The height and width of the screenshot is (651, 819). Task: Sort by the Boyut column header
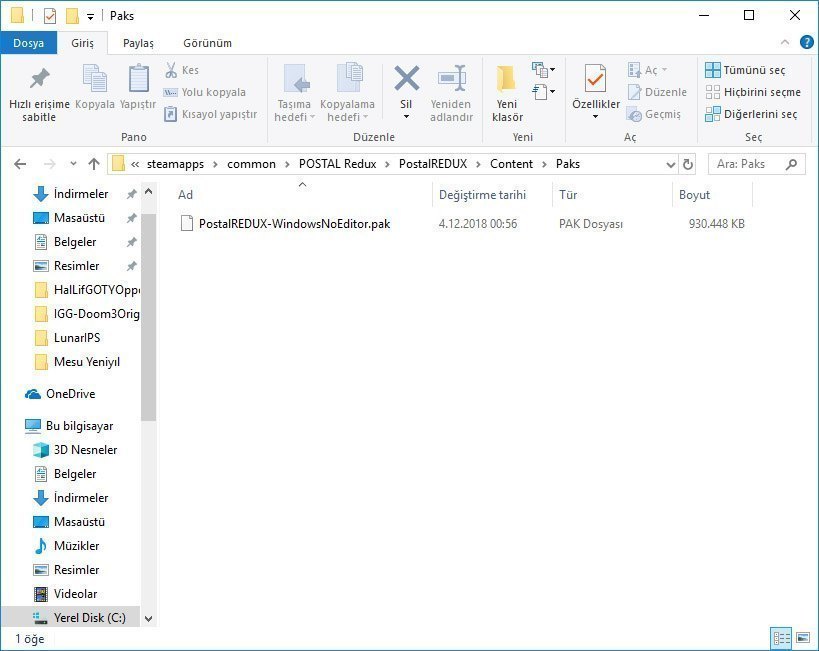click(x=712, y=195)
